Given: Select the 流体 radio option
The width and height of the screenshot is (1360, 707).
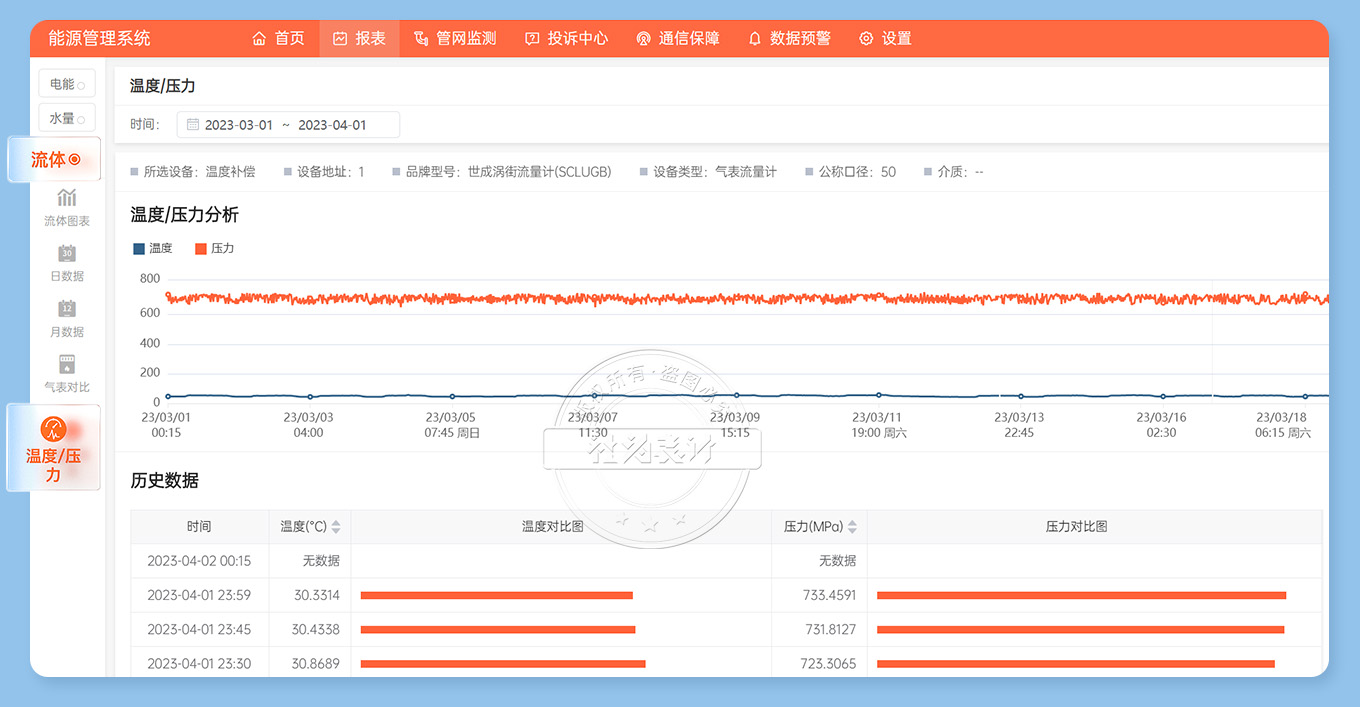Looking at the screenshot, I should [x=74, y=159].
